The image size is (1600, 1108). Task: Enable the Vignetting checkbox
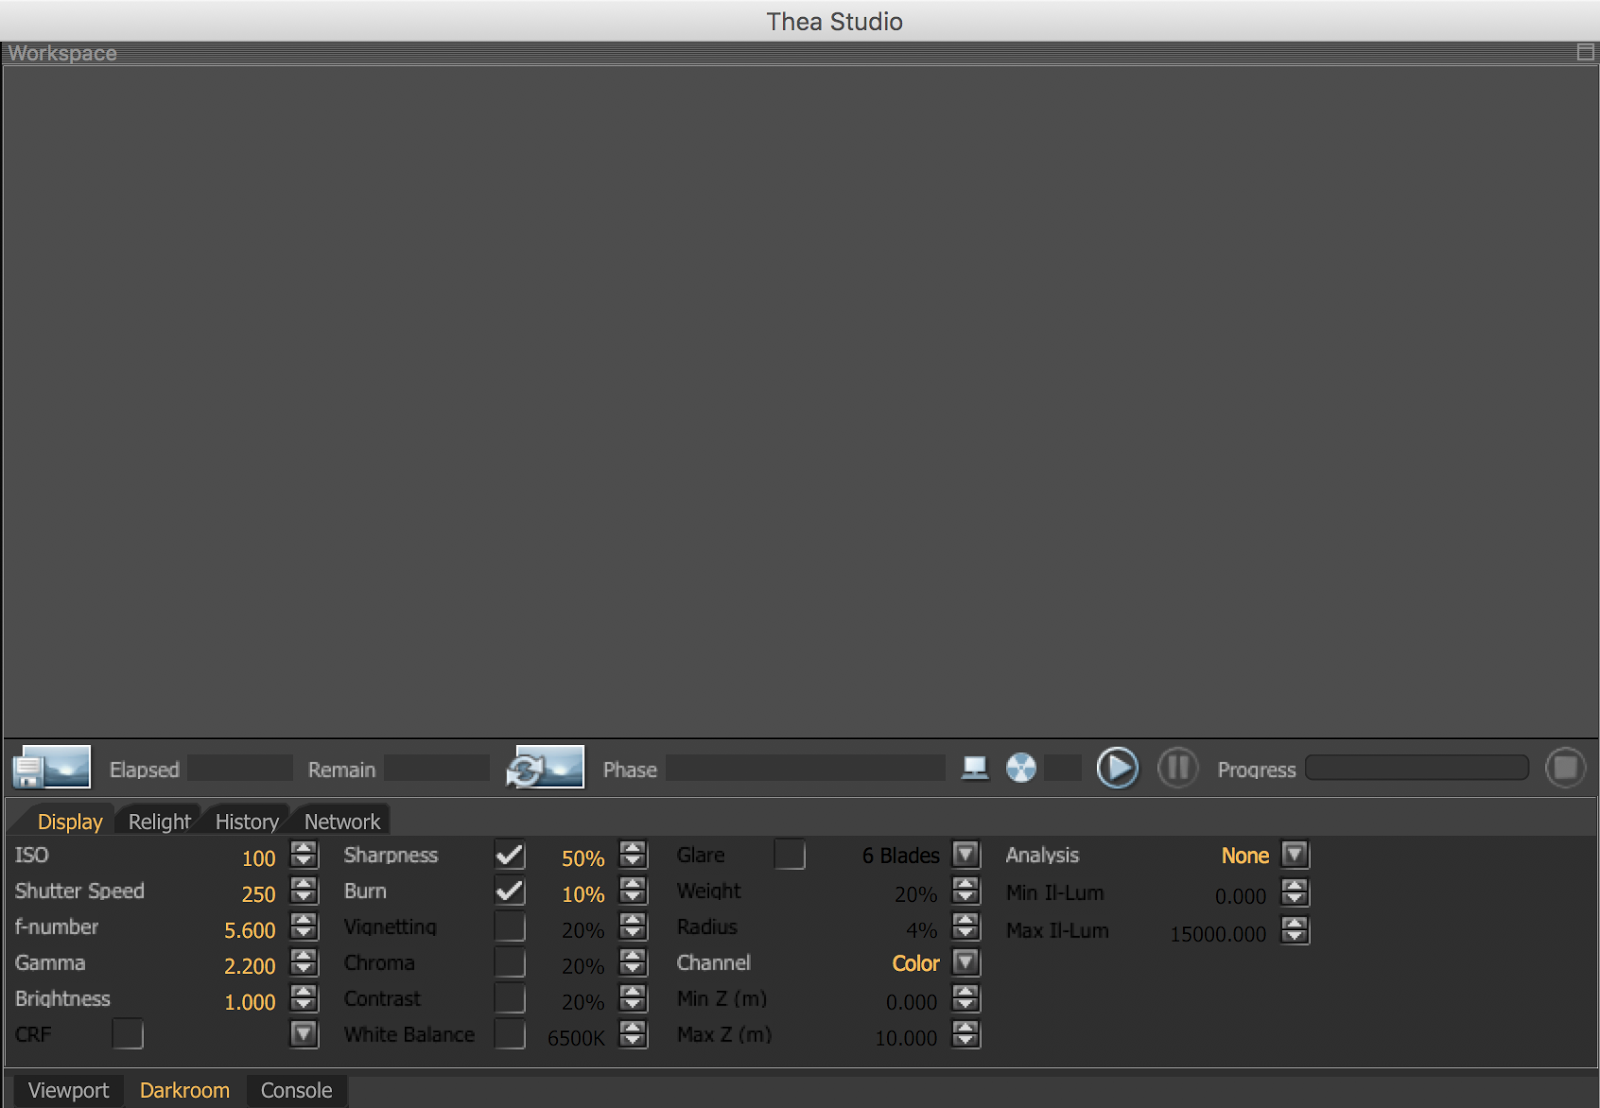510,927
